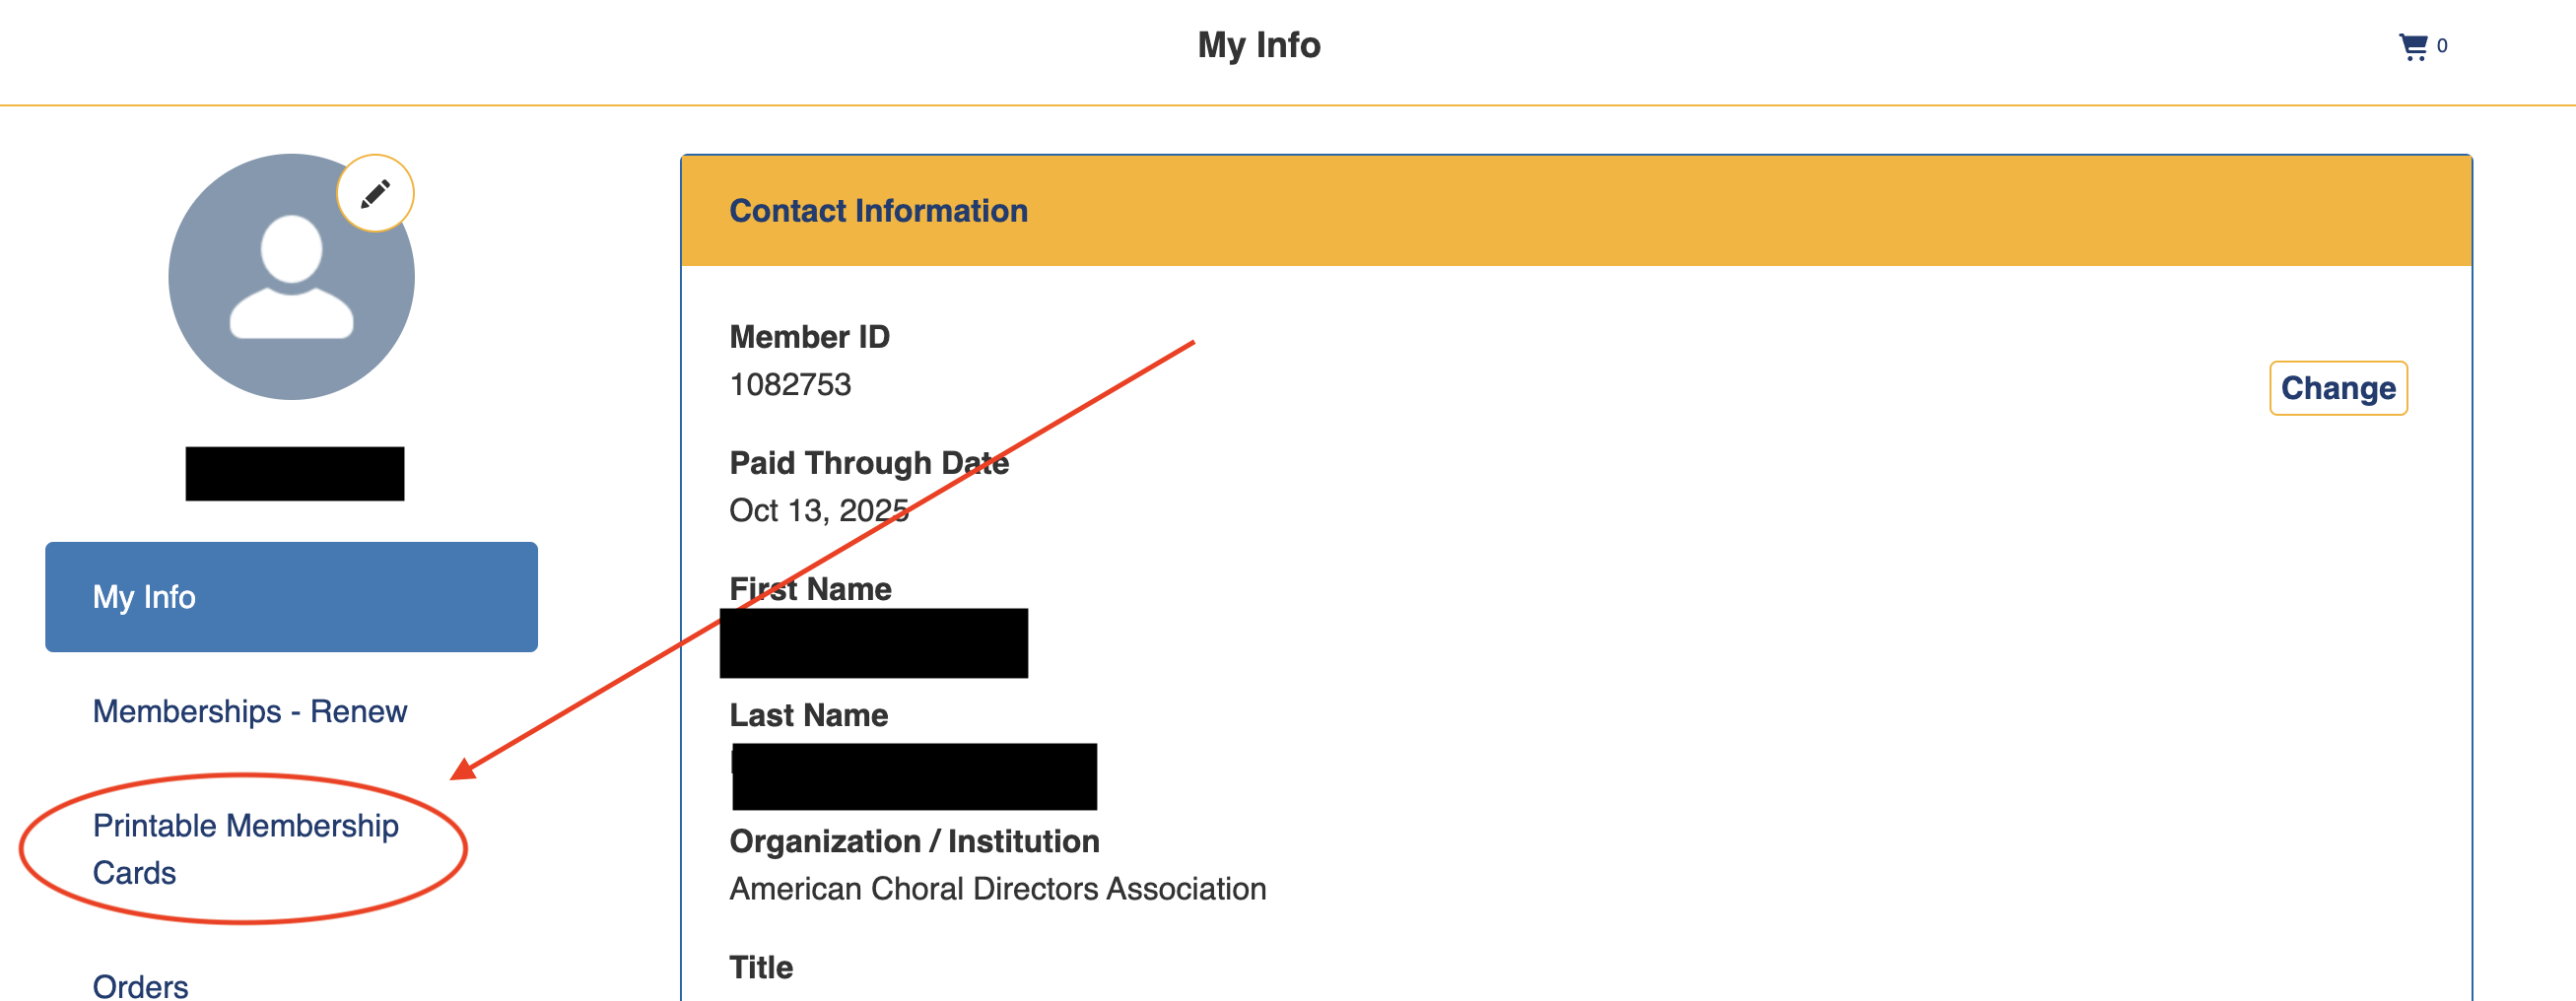Click the redacted name below the avatar
The height and width of the screenshot is (1001, 2576).
tap(295, 474)
